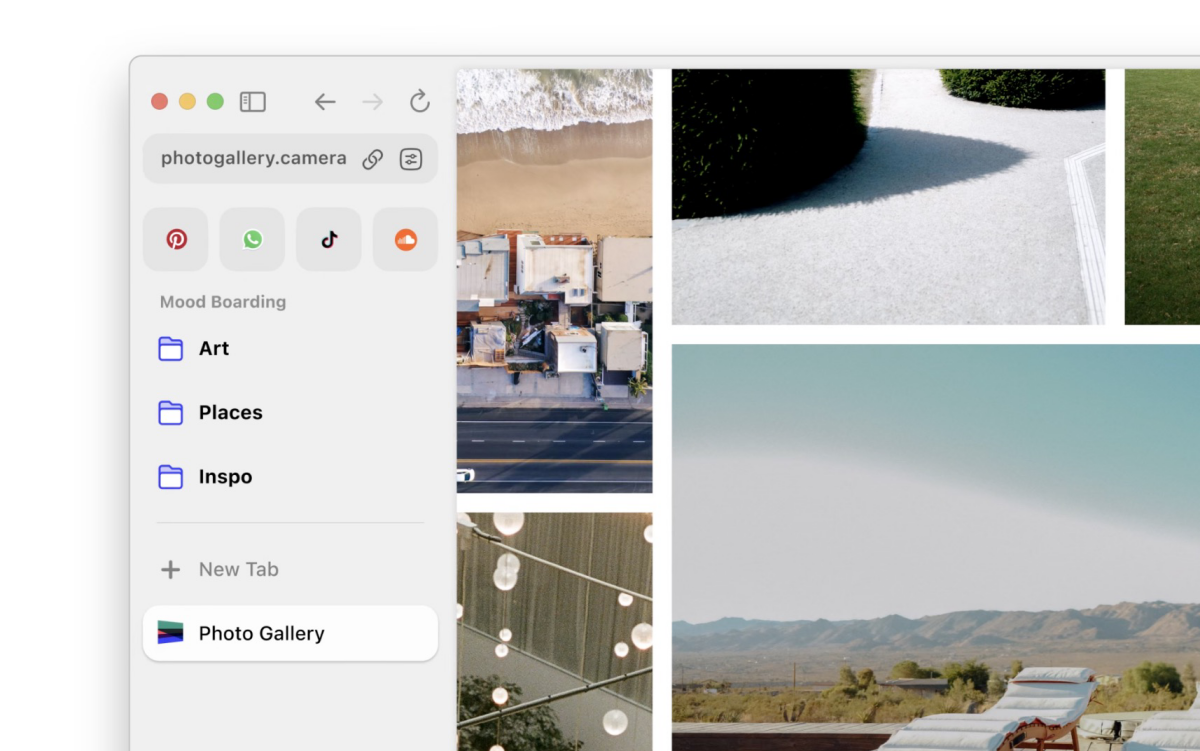The width and height of the screenshot is (1200, 751).
Task: Go forward with the right arrow
Action: coord(372,102)
